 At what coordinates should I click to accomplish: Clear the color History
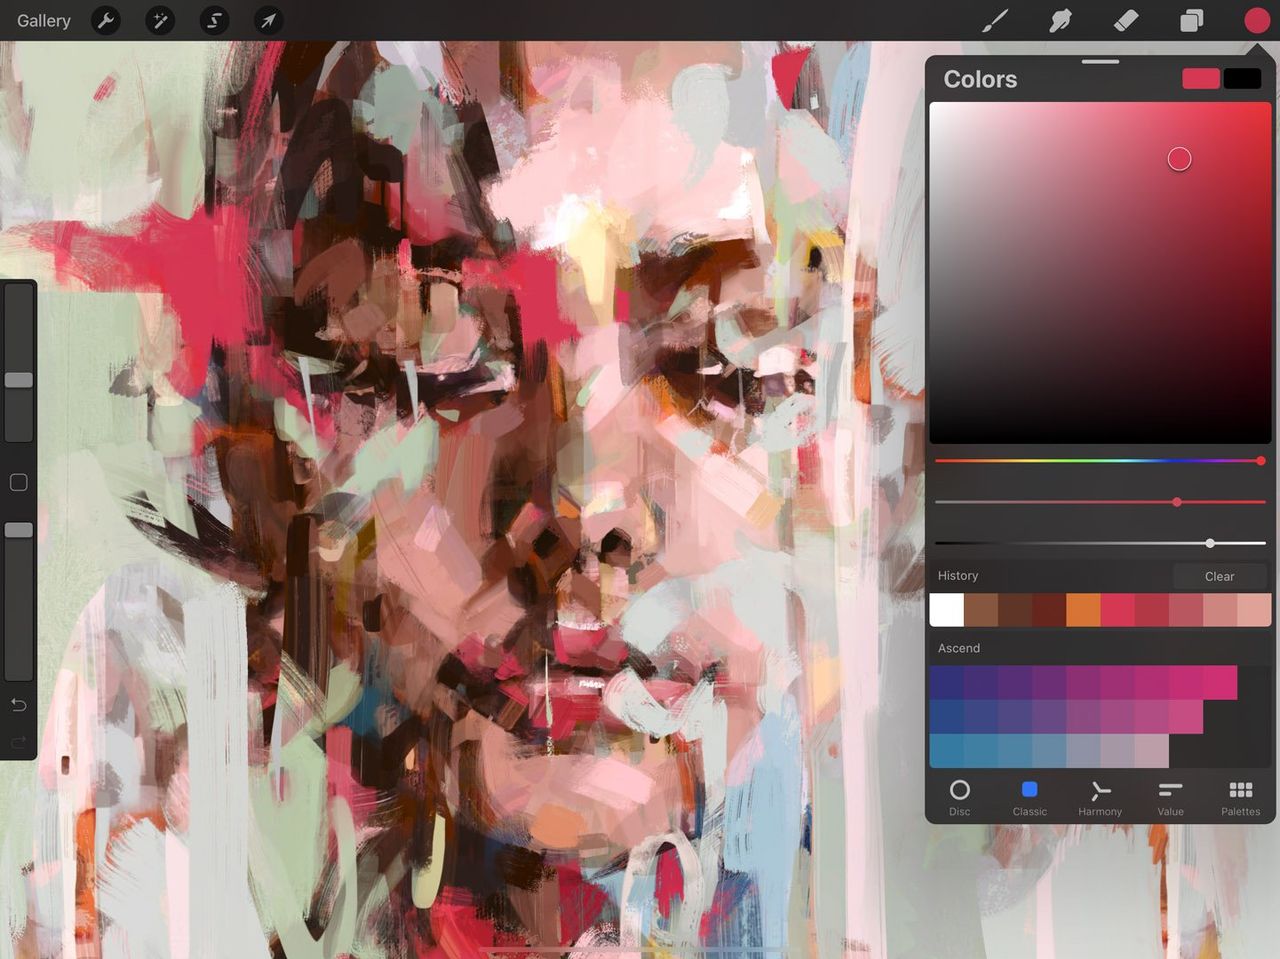[x=1219, y=576]
